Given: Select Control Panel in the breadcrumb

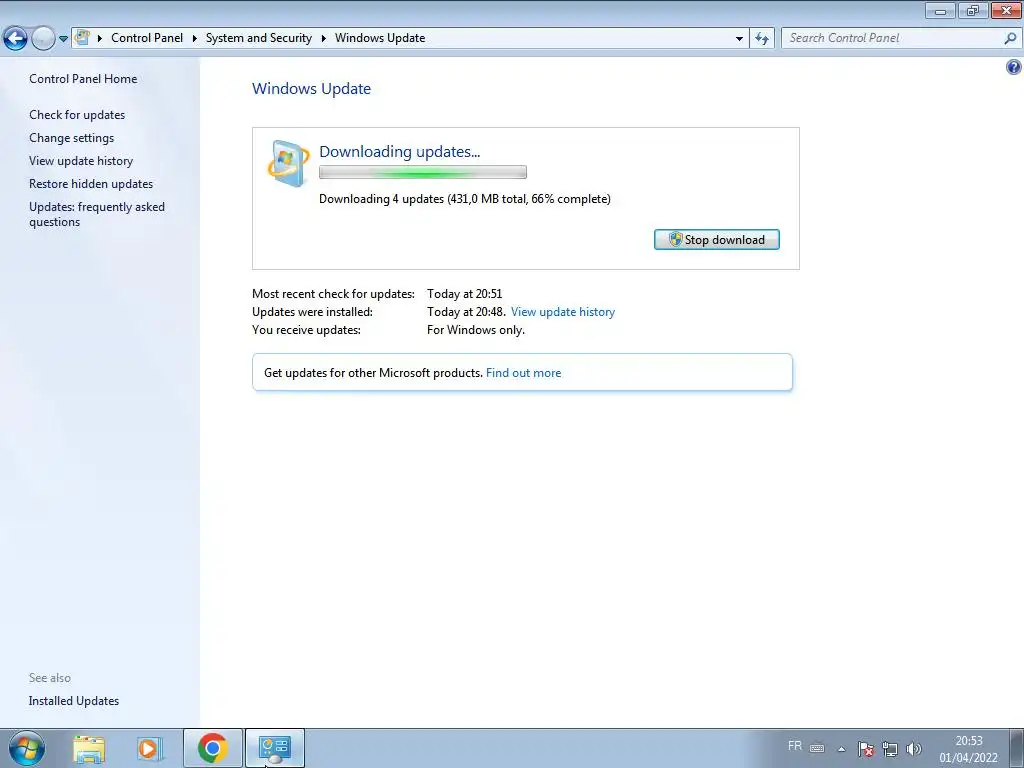Looking at the screenshot, I should 147,38.
